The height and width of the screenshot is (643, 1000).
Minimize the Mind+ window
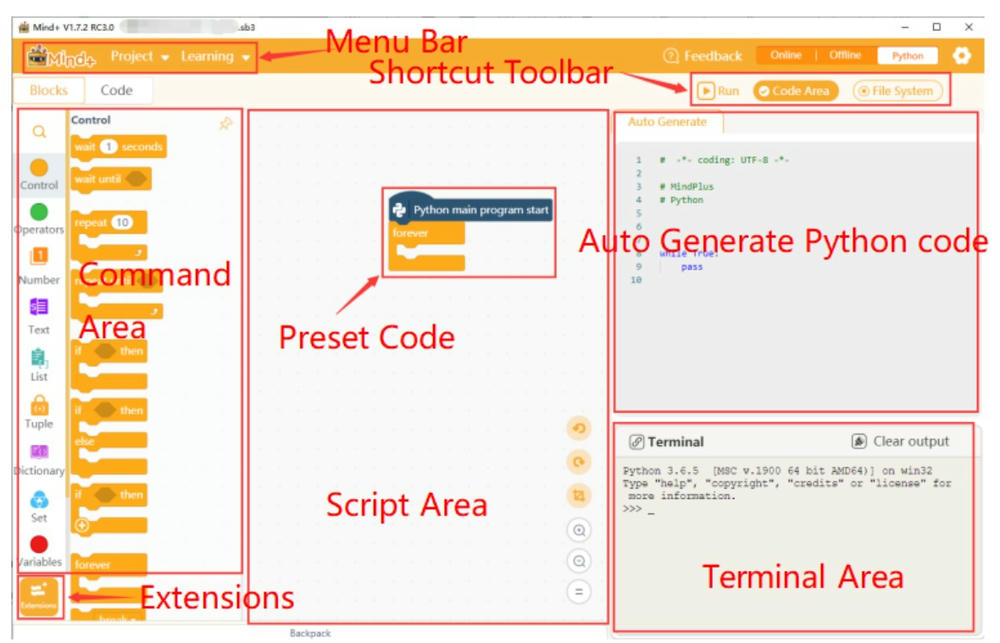[x=905, y=27]
